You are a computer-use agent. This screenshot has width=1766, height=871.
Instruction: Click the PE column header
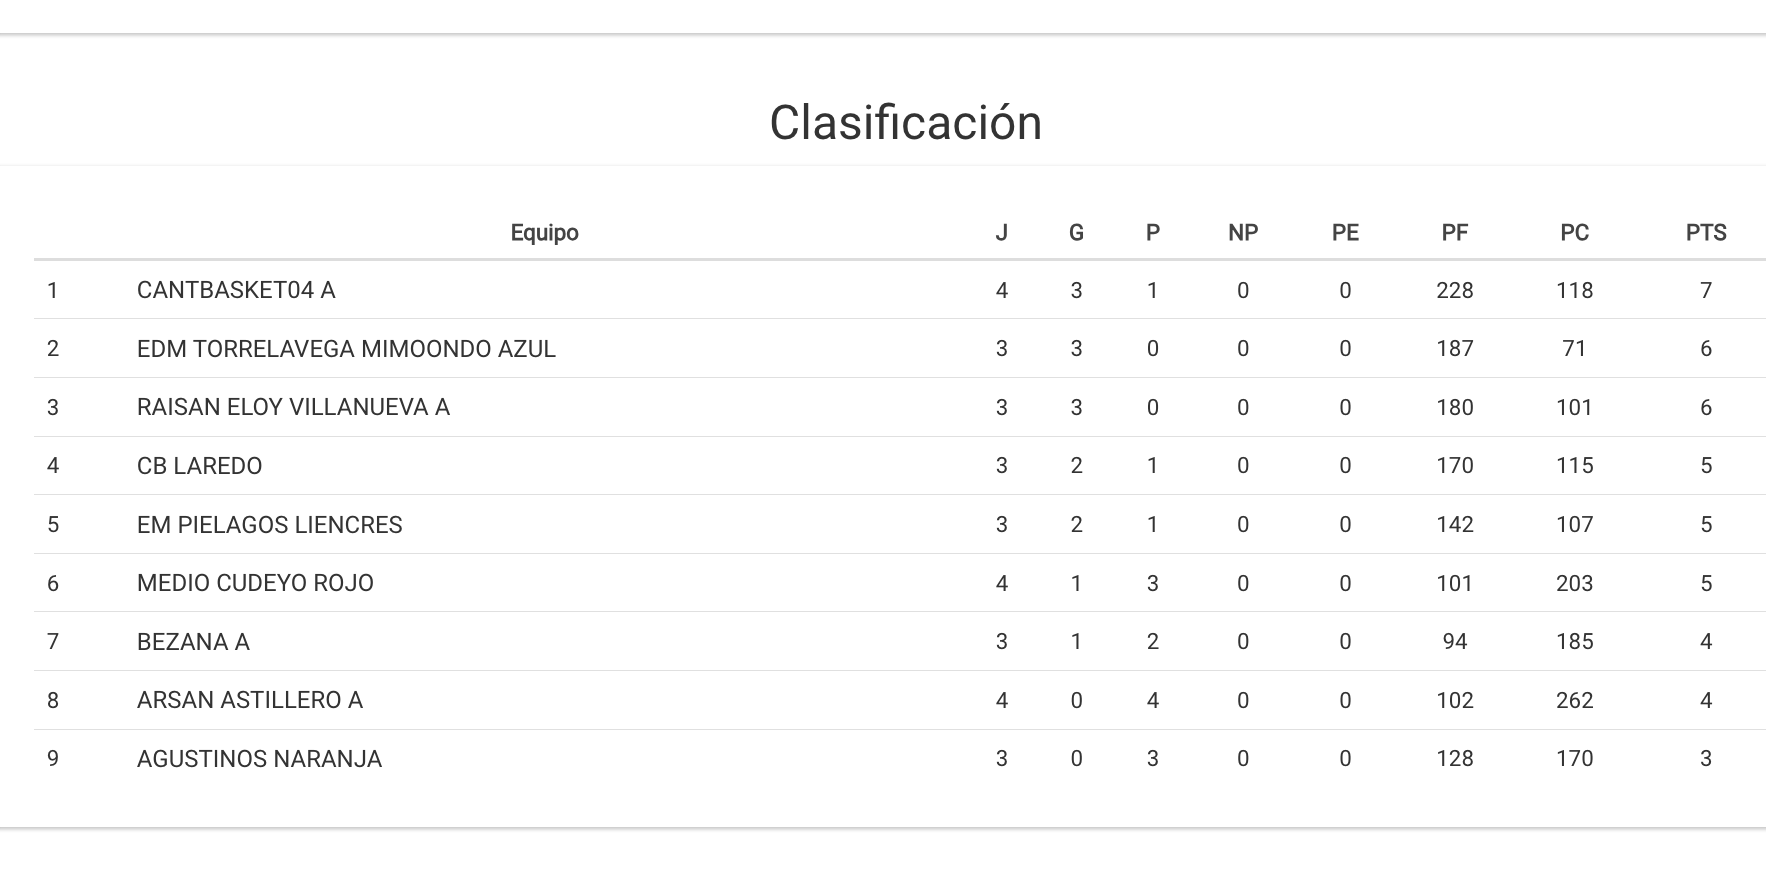tap(1345, 233)
